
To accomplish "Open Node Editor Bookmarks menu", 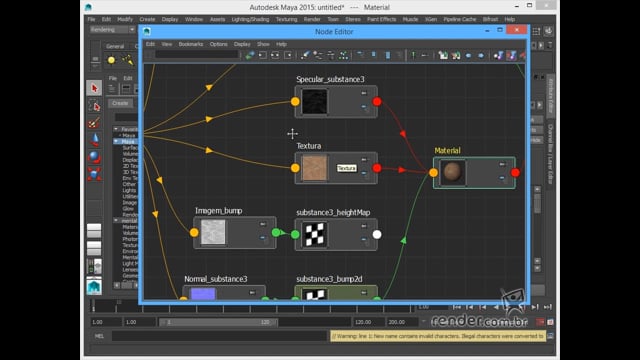I will (x=191, y=44).
